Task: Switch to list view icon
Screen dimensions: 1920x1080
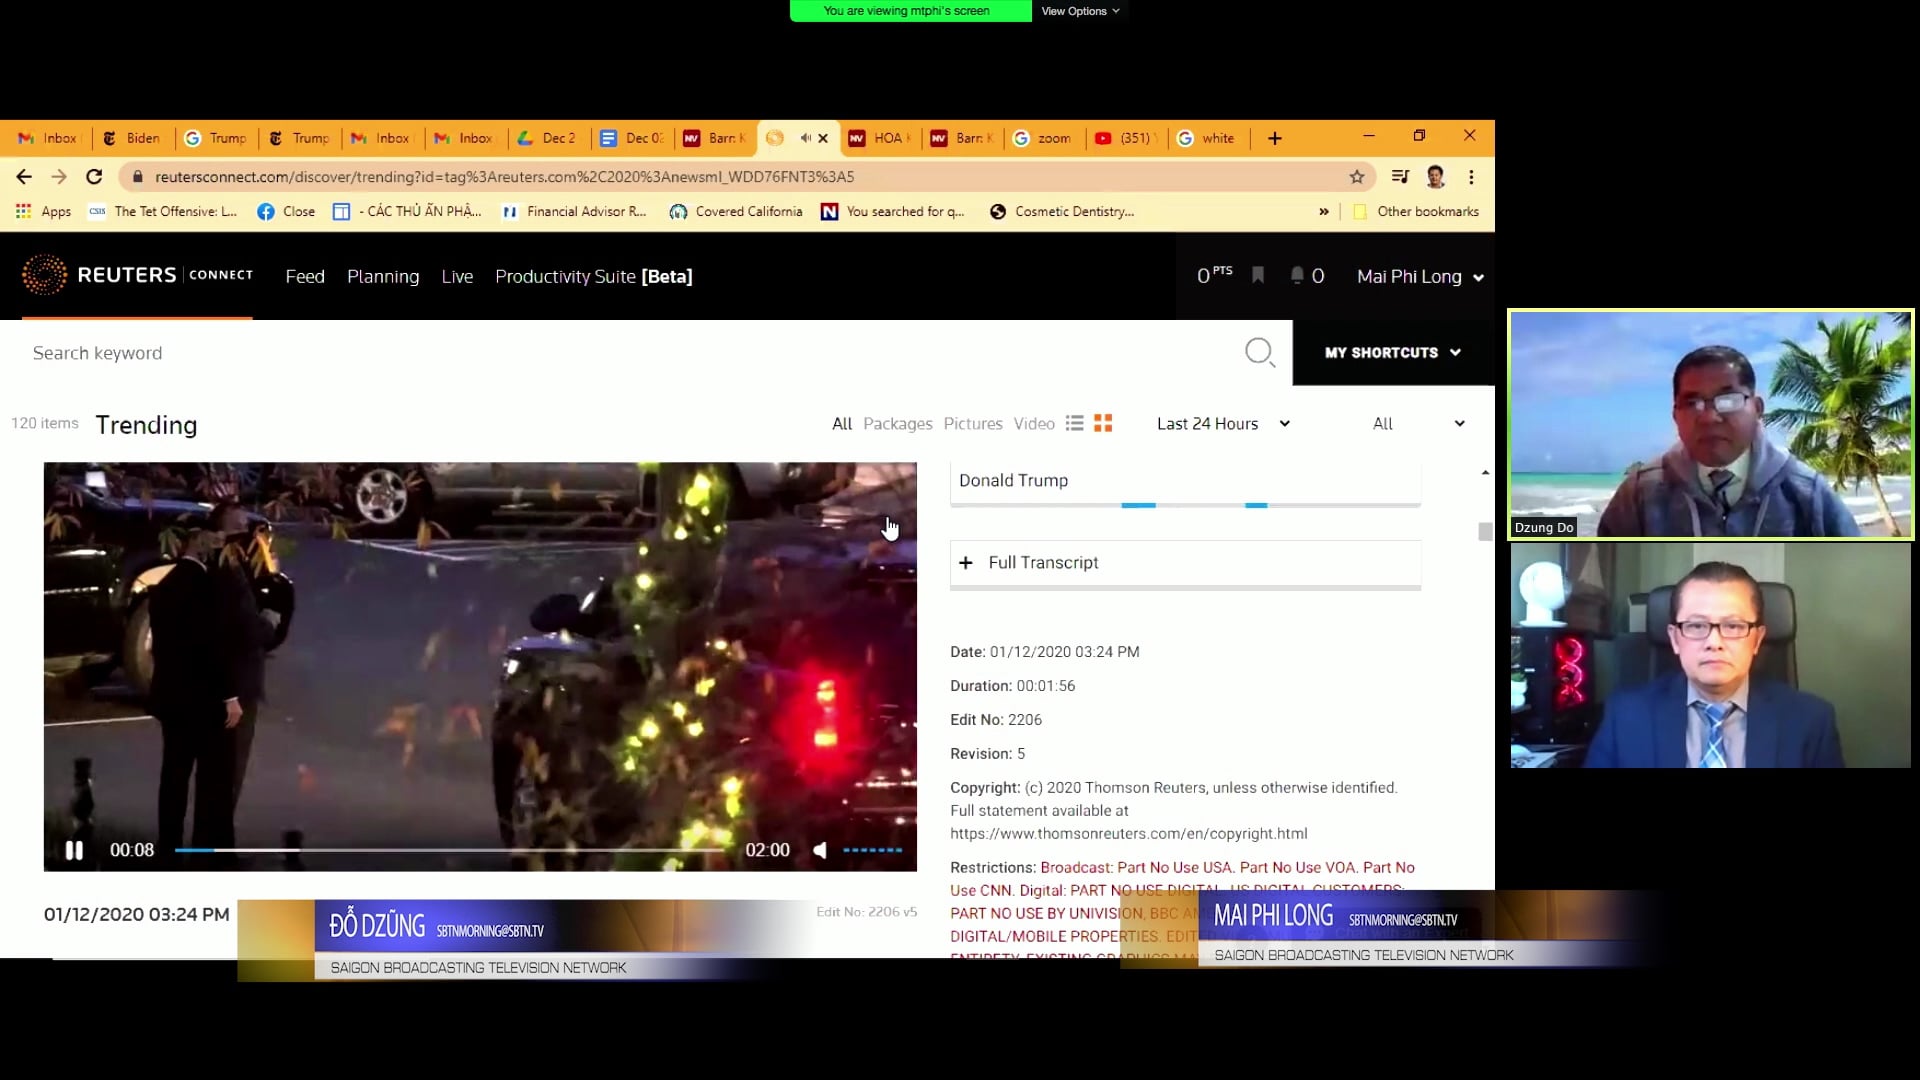Action: pos(1075,423)
